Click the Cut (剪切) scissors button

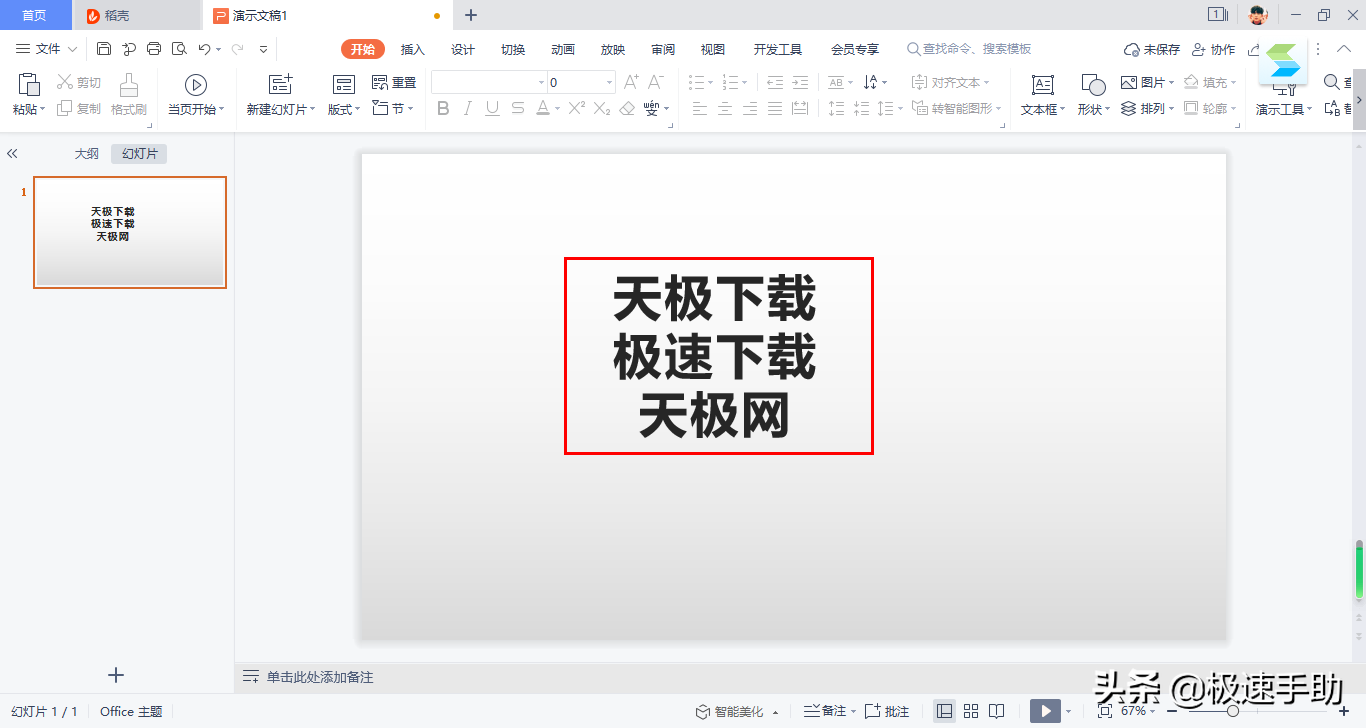pyautogui.click(x=79, y=83)
